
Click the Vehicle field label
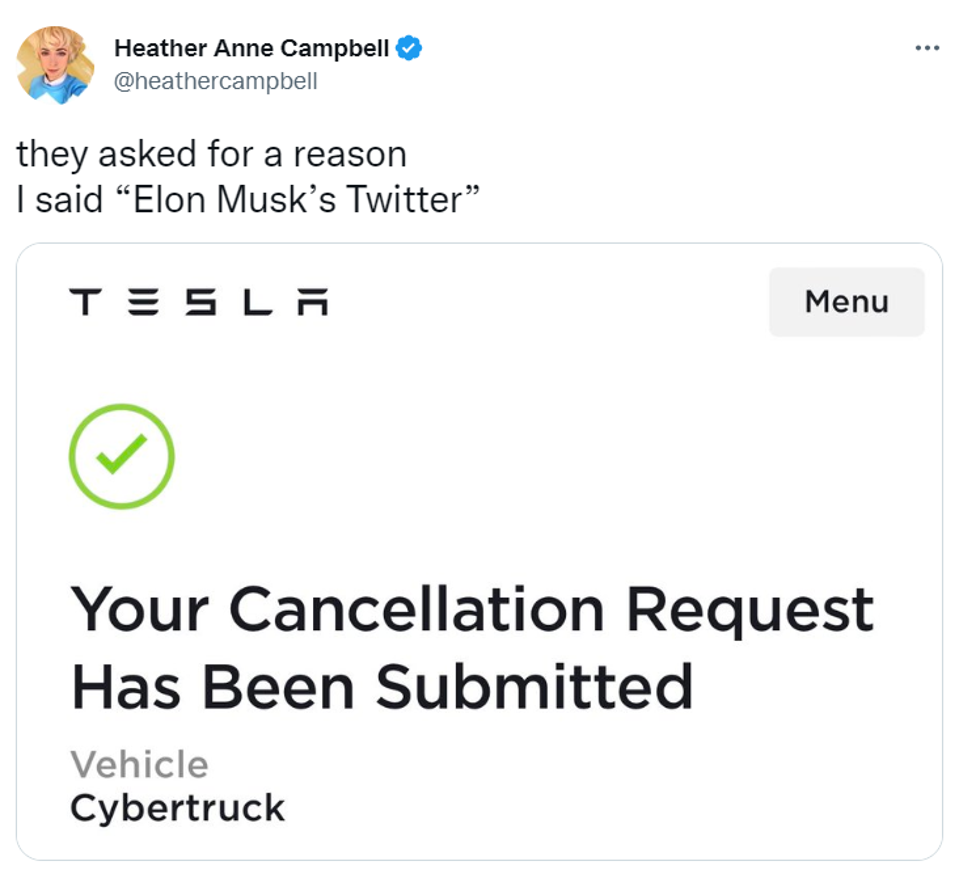pos(139,764)
